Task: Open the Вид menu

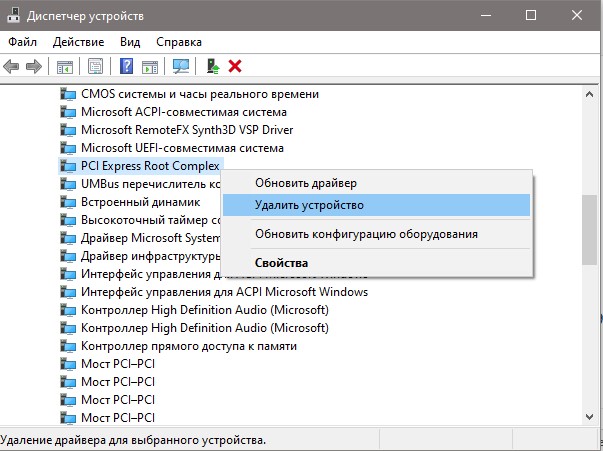Action: [x=130, y=42]
